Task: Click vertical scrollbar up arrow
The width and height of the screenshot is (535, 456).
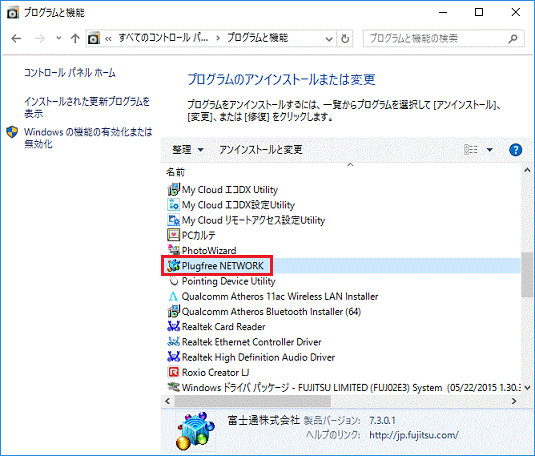Action: click(x=527, y=170)
